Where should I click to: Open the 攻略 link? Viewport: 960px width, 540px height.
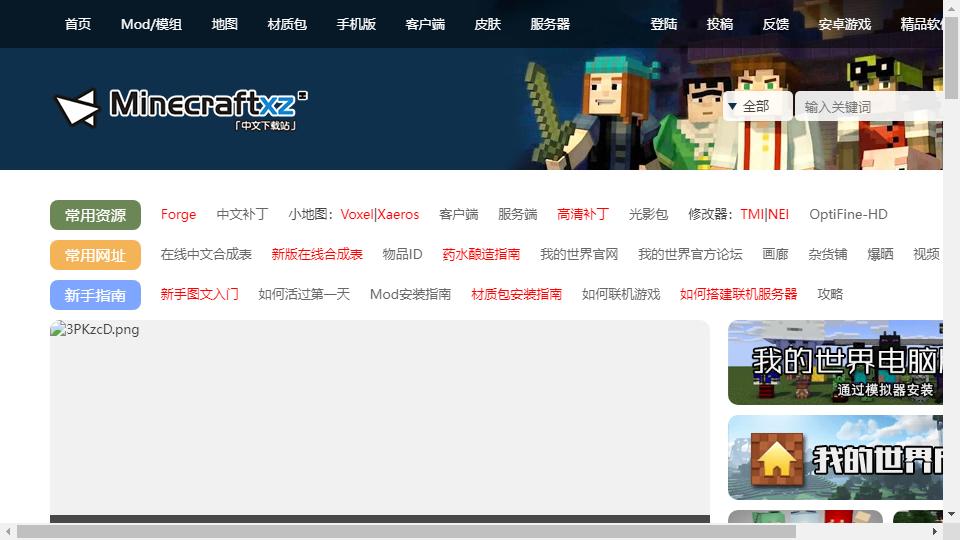coord(830,294)
